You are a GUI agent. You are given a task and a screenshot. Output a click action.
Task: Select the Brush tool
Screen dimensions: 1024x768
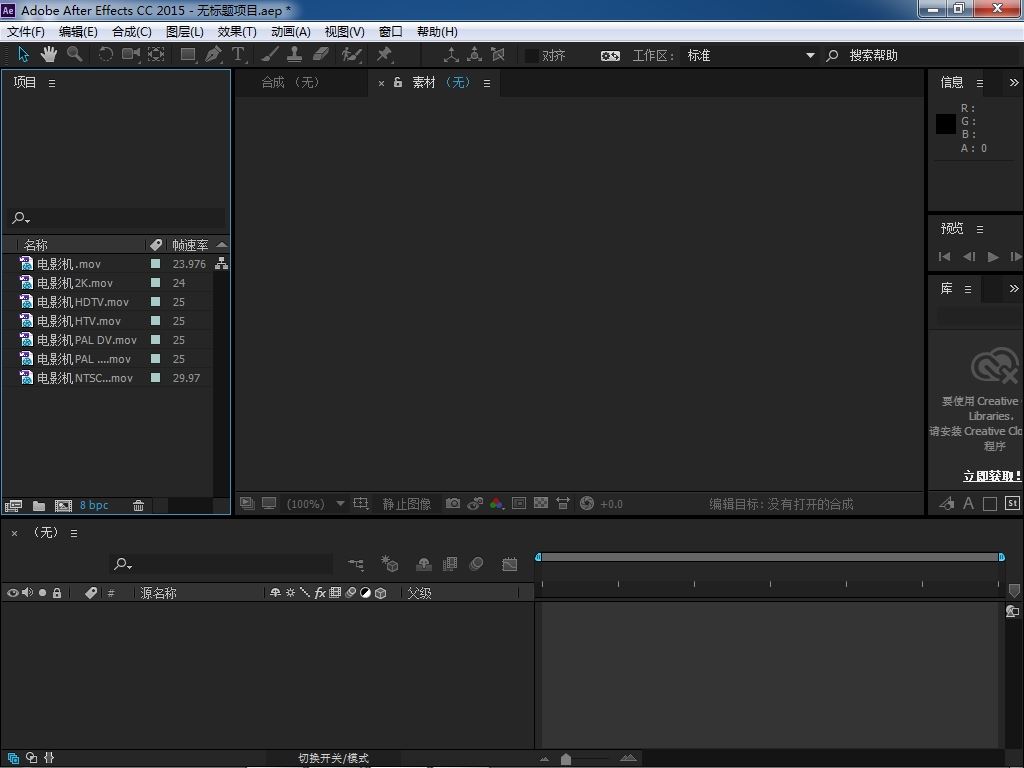(x=270, y=55)
